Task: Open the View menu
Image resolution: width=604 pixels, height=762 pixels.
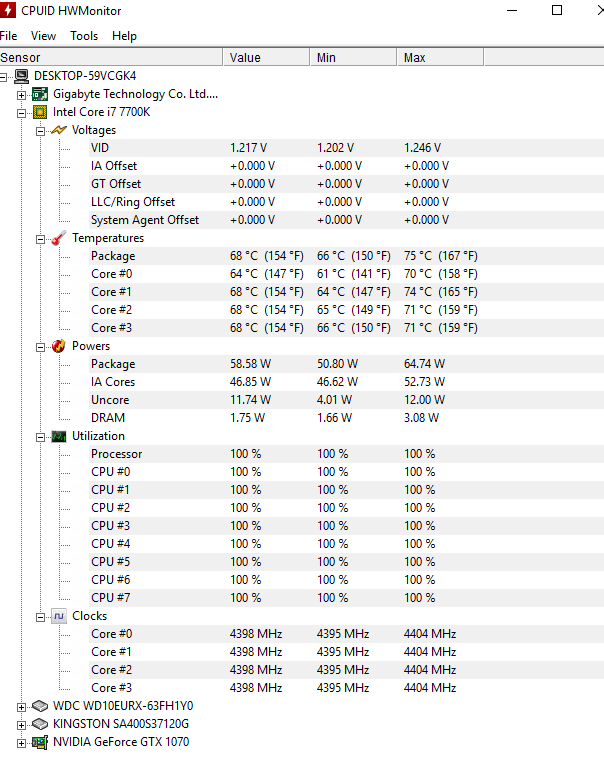Action: coord(43,36)
